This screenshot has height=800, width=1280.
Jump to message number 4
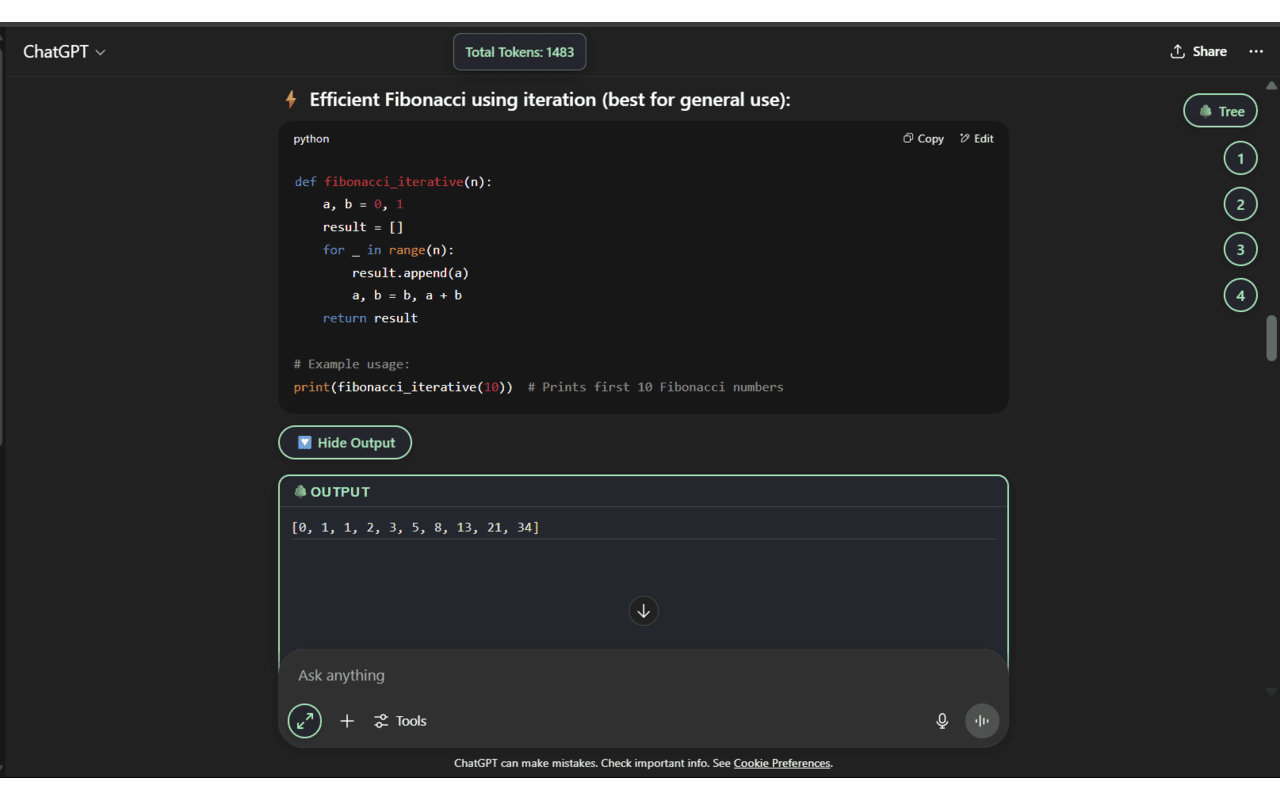(1240, 295)
